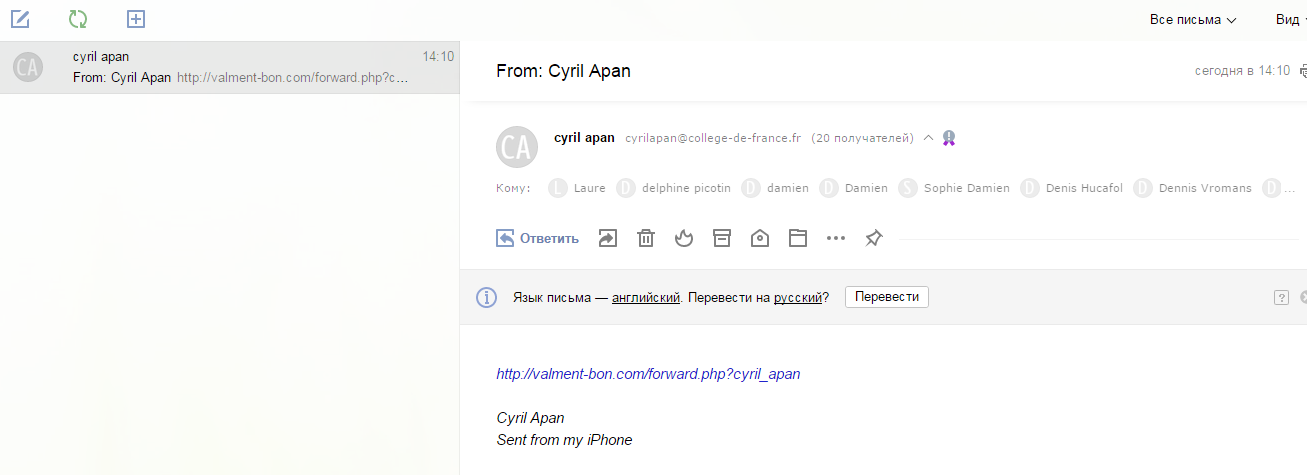This screenshot has width=1307, height=475.
Task: Refresh the mailbox with green arrows icon
Action: tap(78, 19)
